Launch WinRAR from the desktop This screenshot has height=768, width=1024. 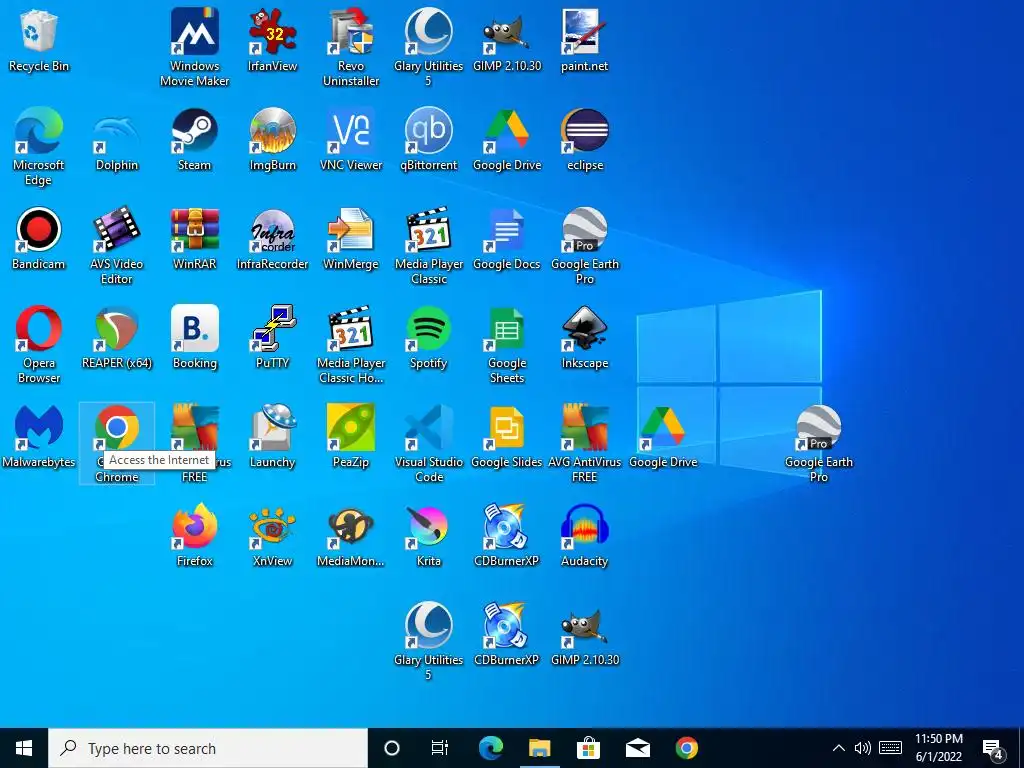(195, 238)
